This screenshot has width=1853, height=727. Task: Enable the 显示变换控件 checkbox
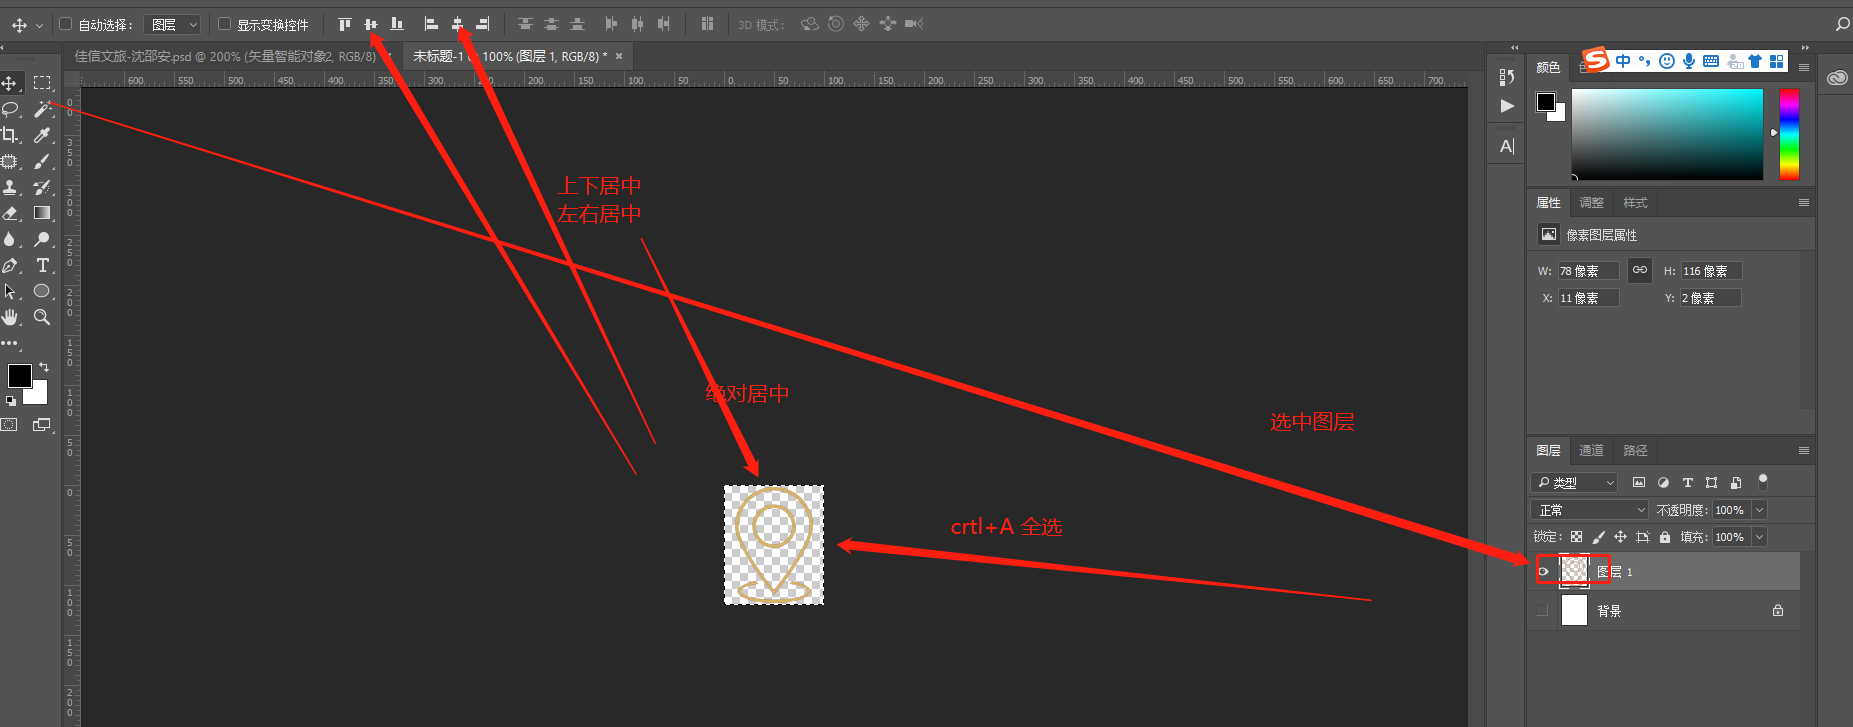(x=225, y=24)
